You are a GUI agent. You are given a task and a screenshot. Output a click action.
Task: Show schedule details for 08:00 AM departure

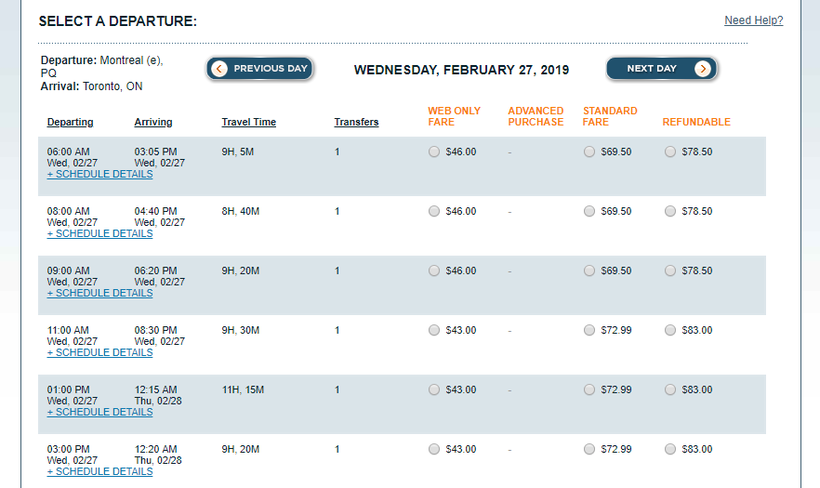tap(100, 234)
